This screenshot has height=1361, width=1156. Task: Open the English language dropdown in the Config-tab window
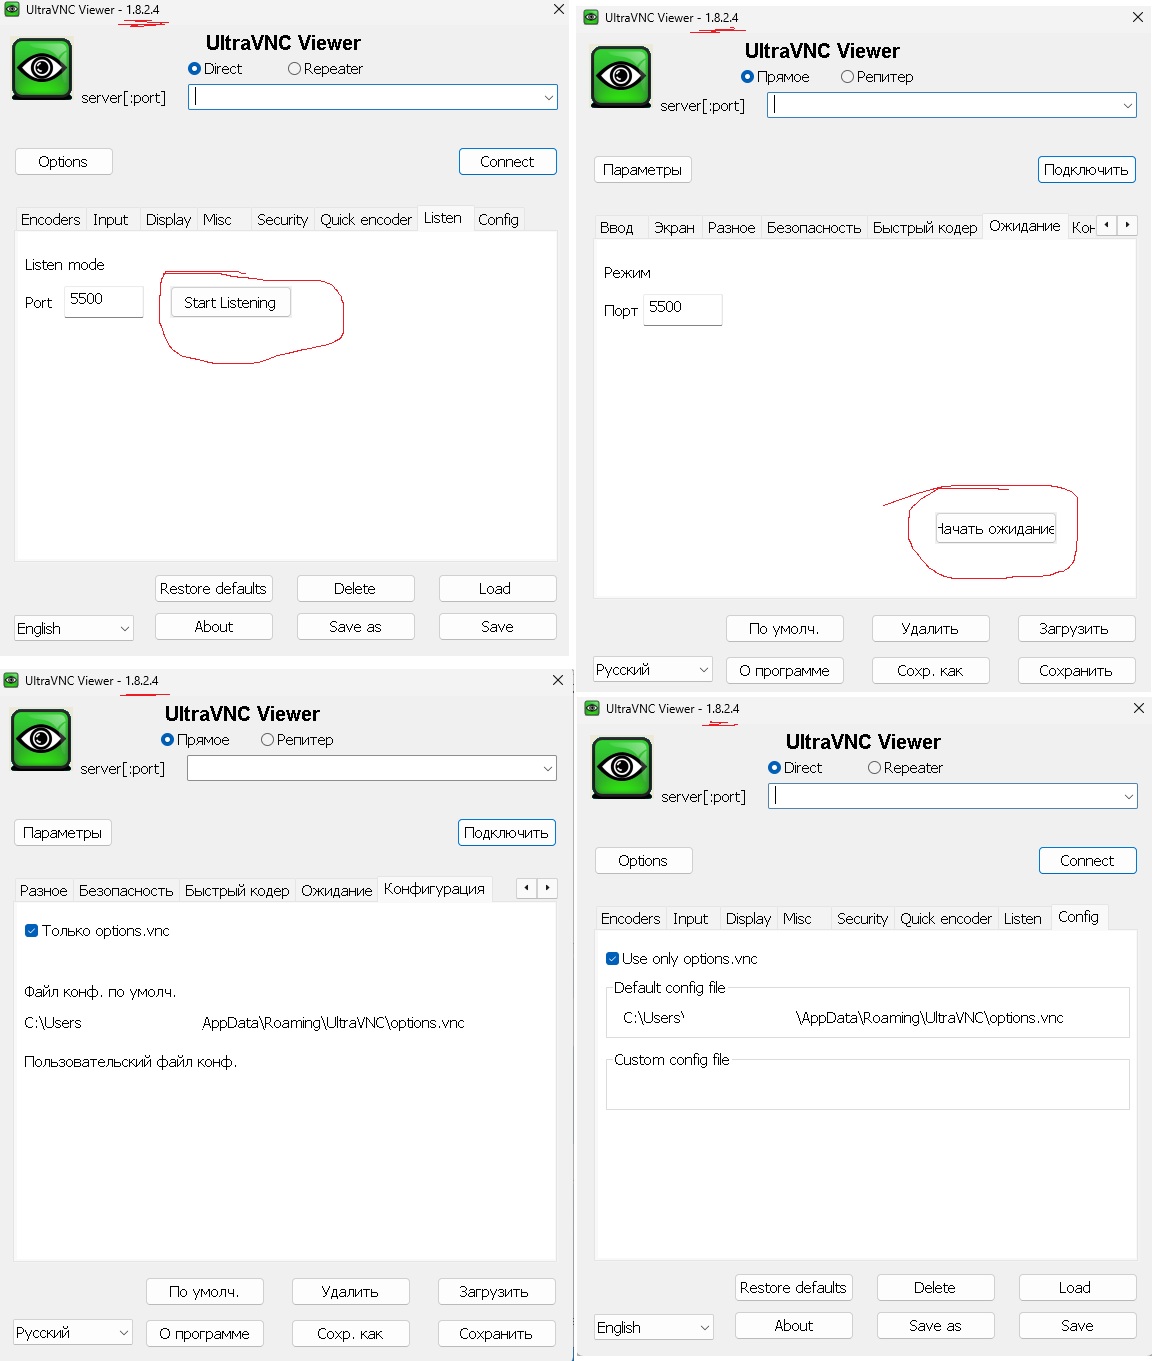point(654,1328)
